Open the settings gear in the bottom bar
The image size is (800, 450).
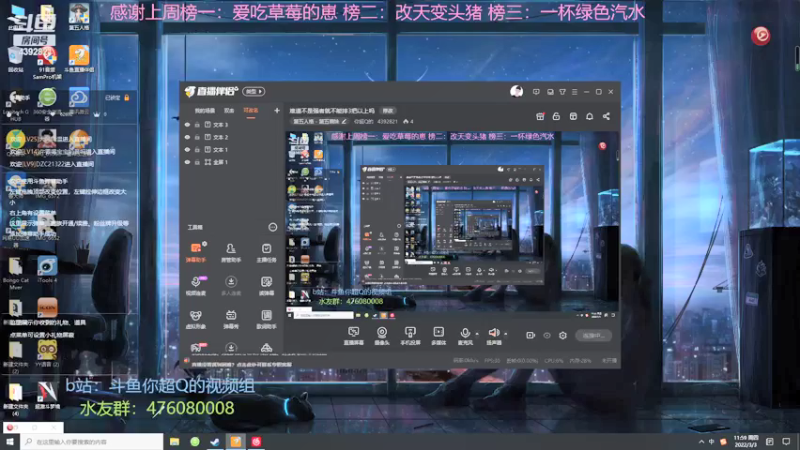pyautogui.click(x=563, y=335)
